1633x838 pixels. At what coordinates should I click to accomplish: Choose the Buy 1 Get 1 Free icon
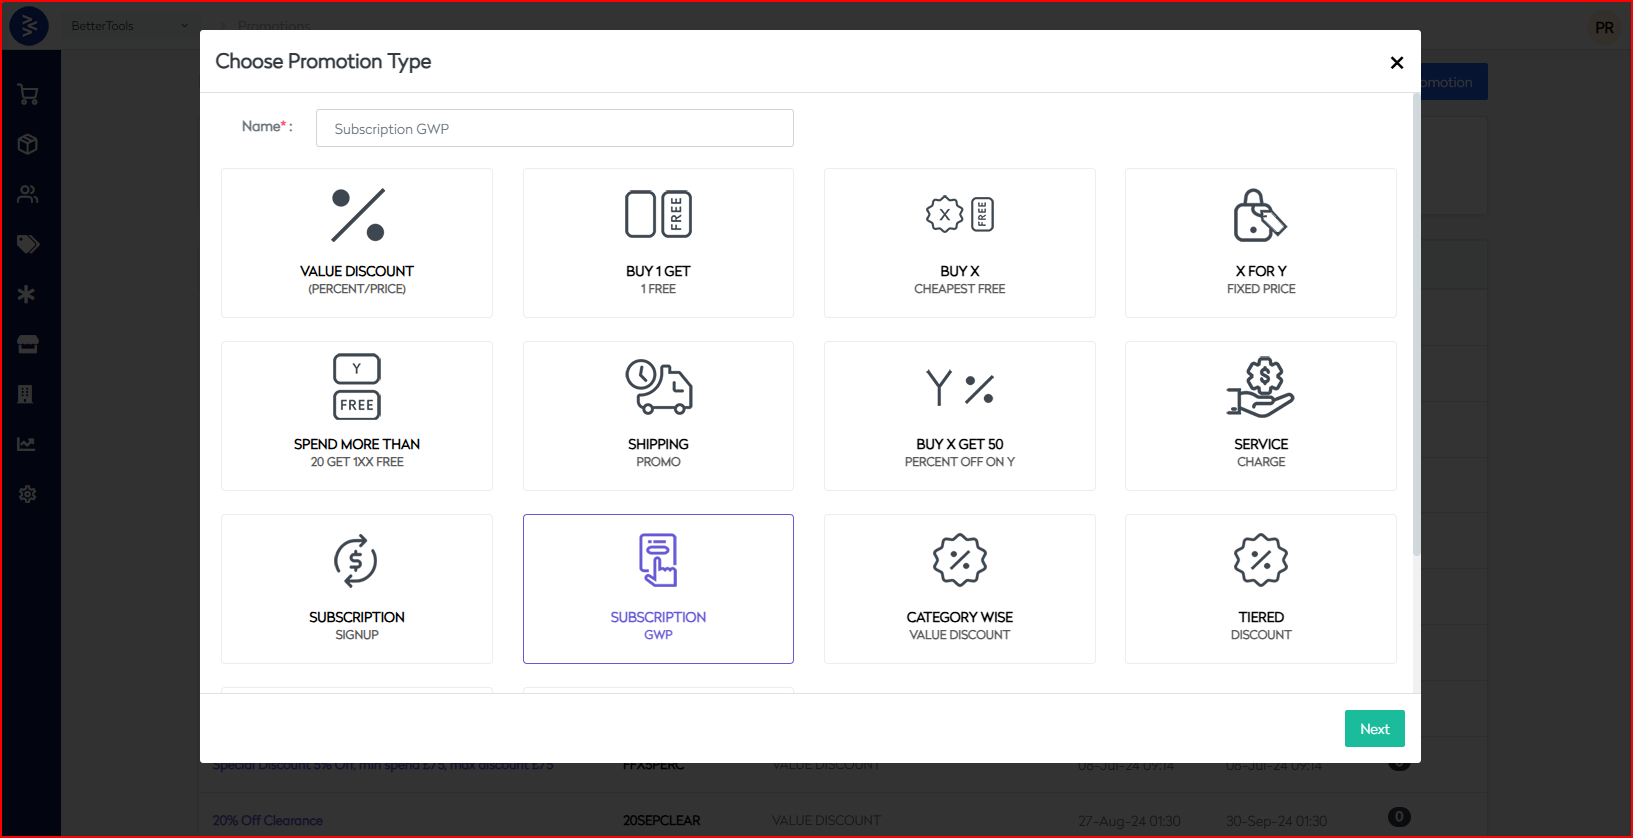658,214
